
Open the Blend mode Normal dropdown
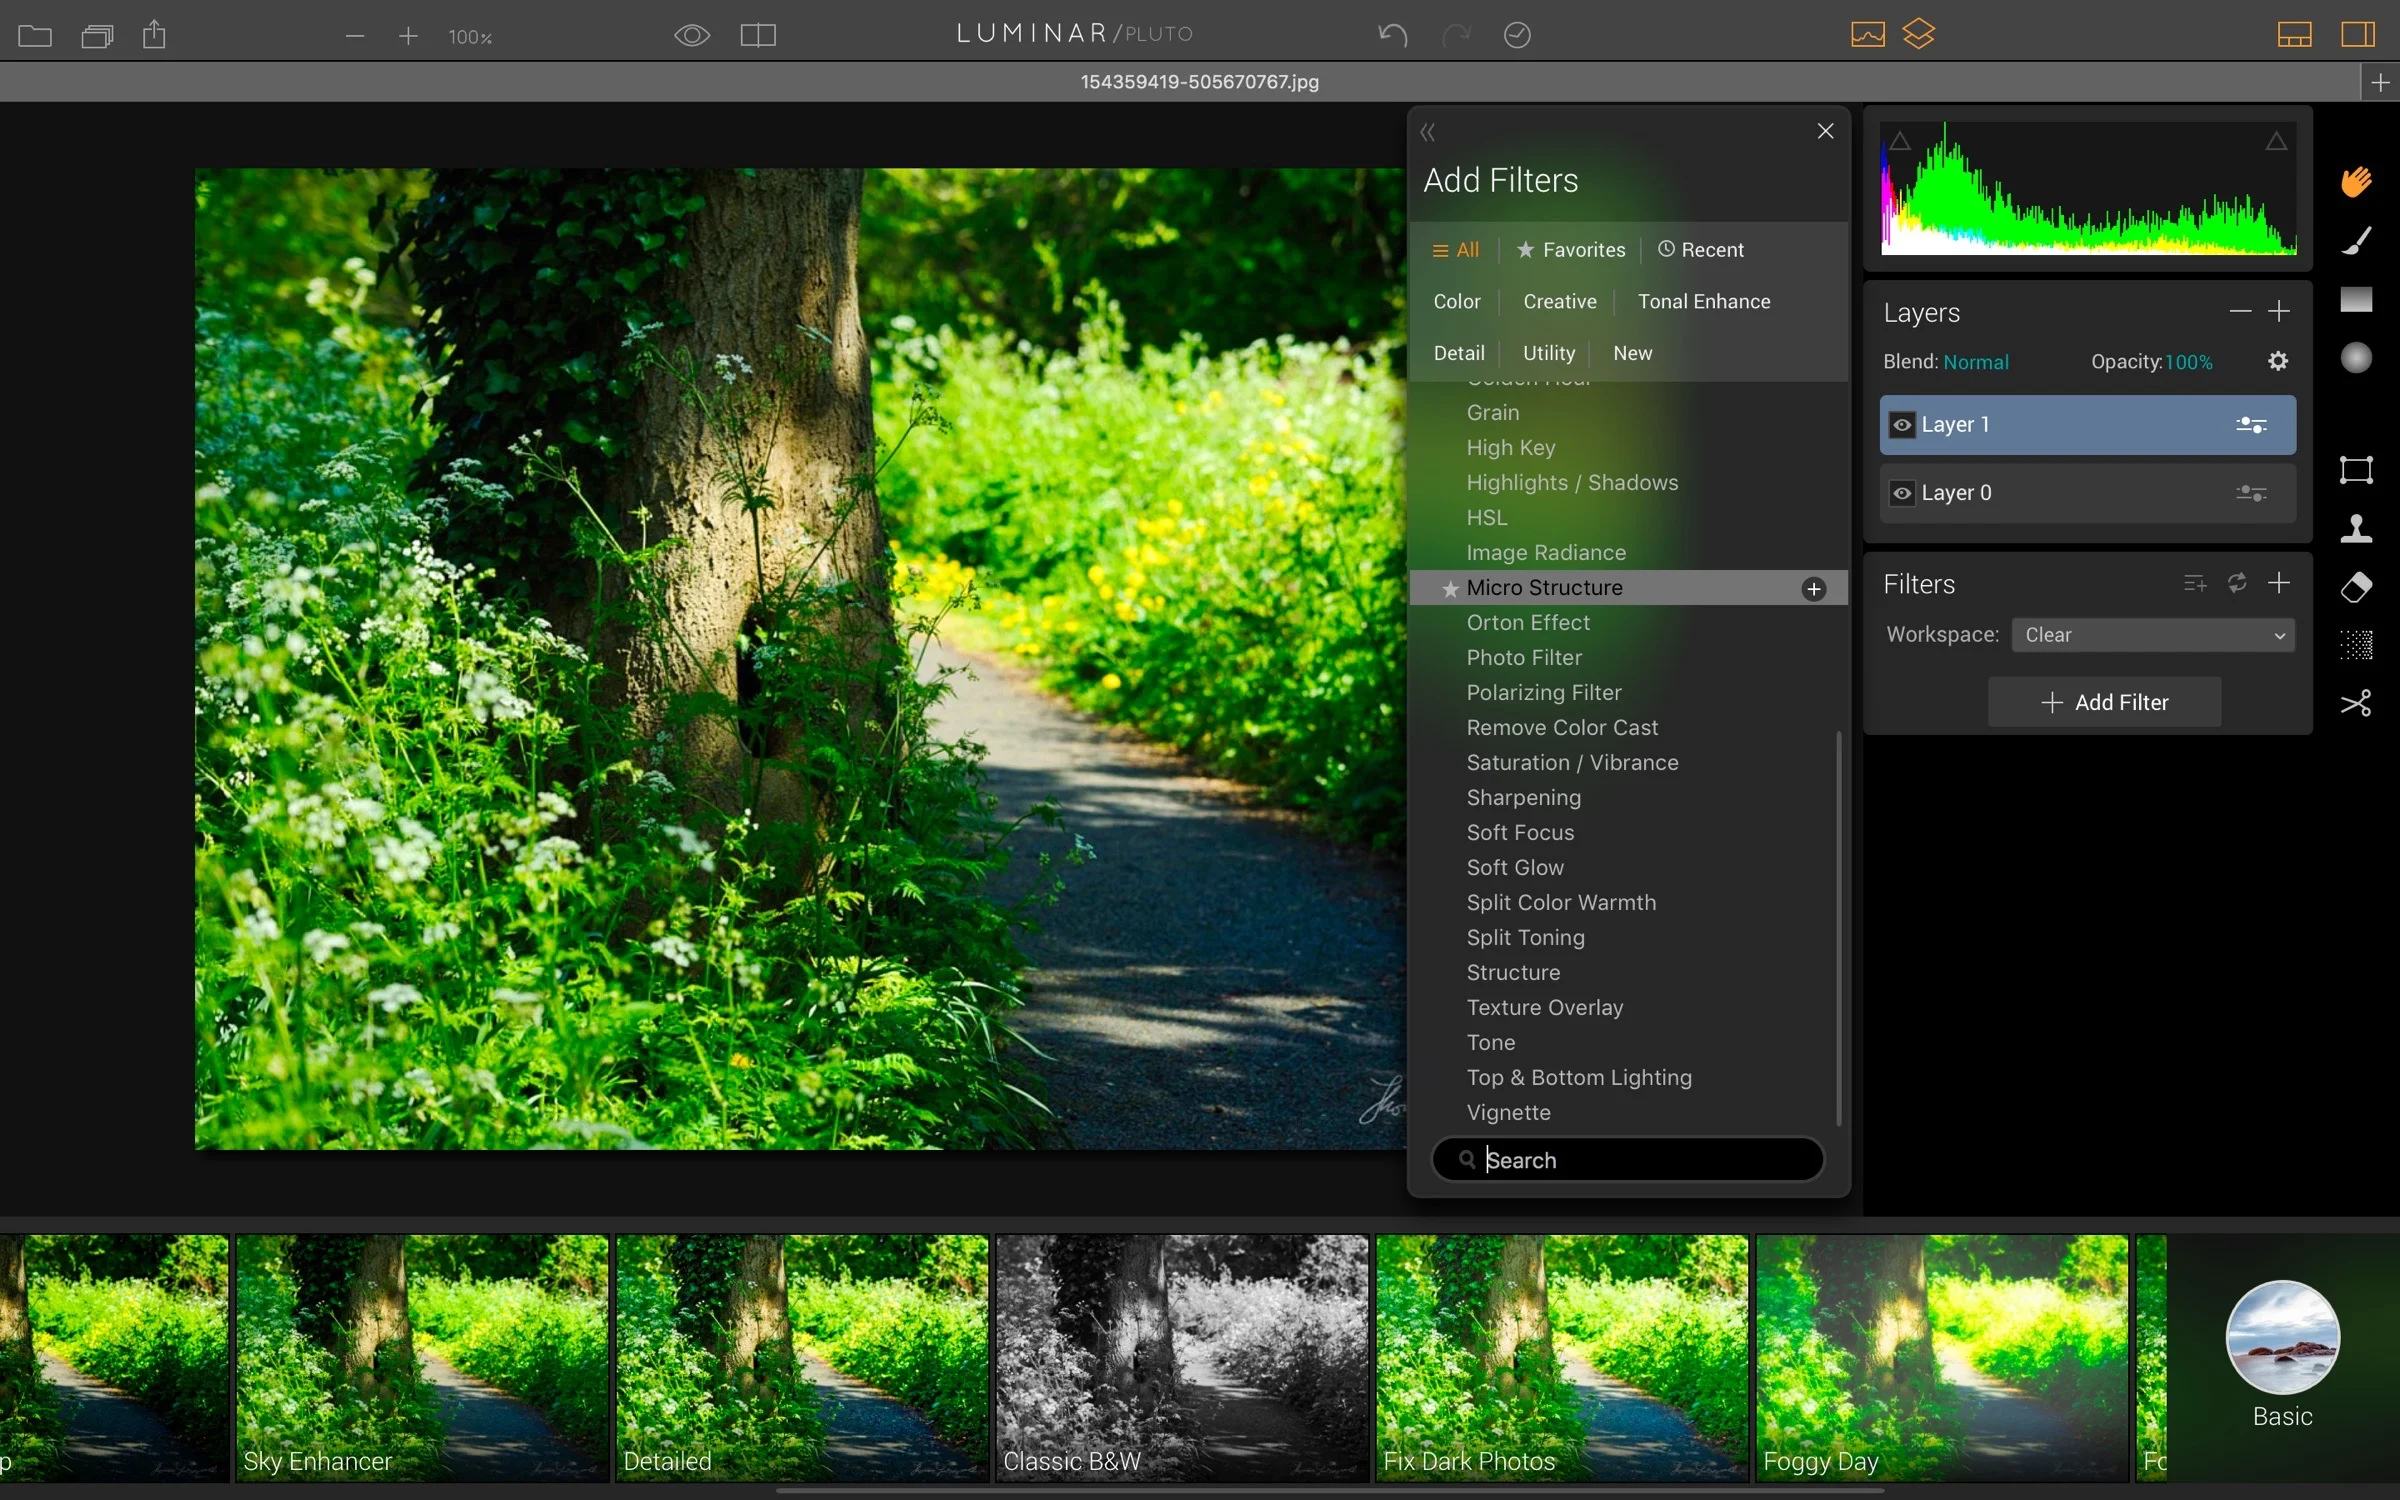tap(1975, 362)
